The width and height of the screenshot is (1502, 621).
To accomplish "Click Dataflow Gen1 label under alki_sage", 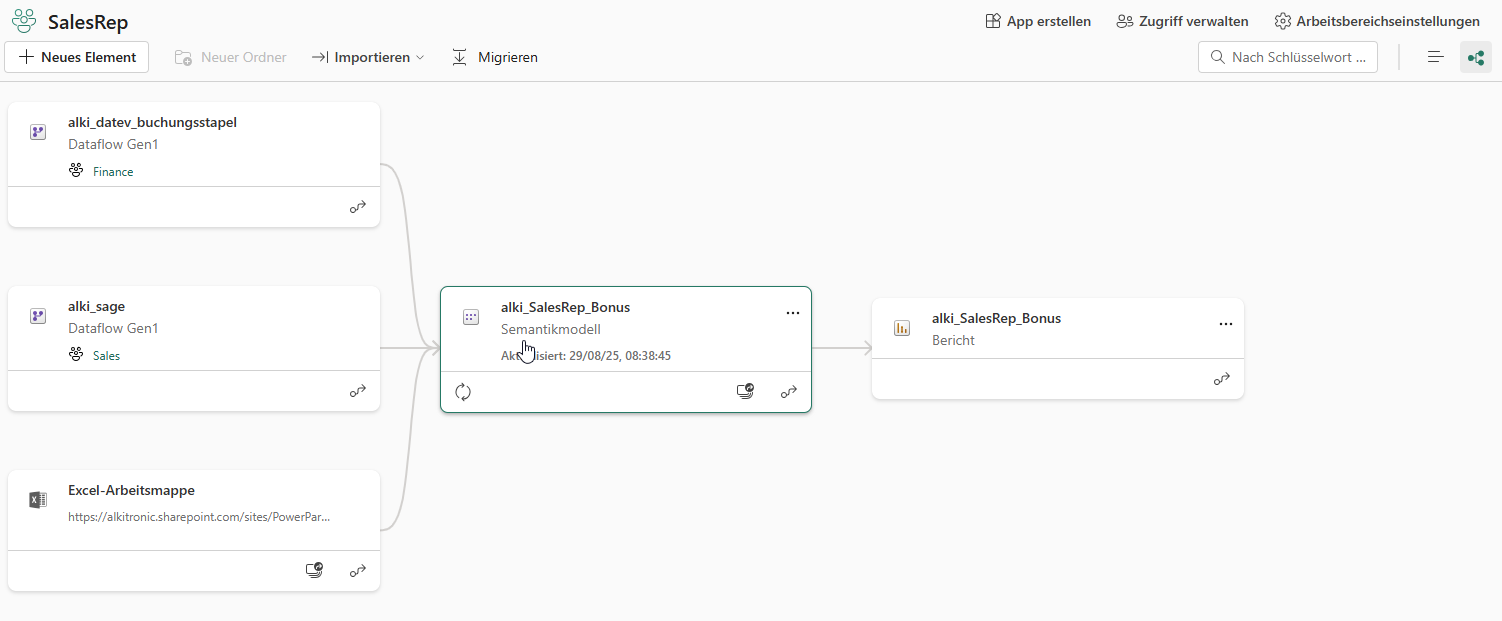I will click(x=113, y=328).
